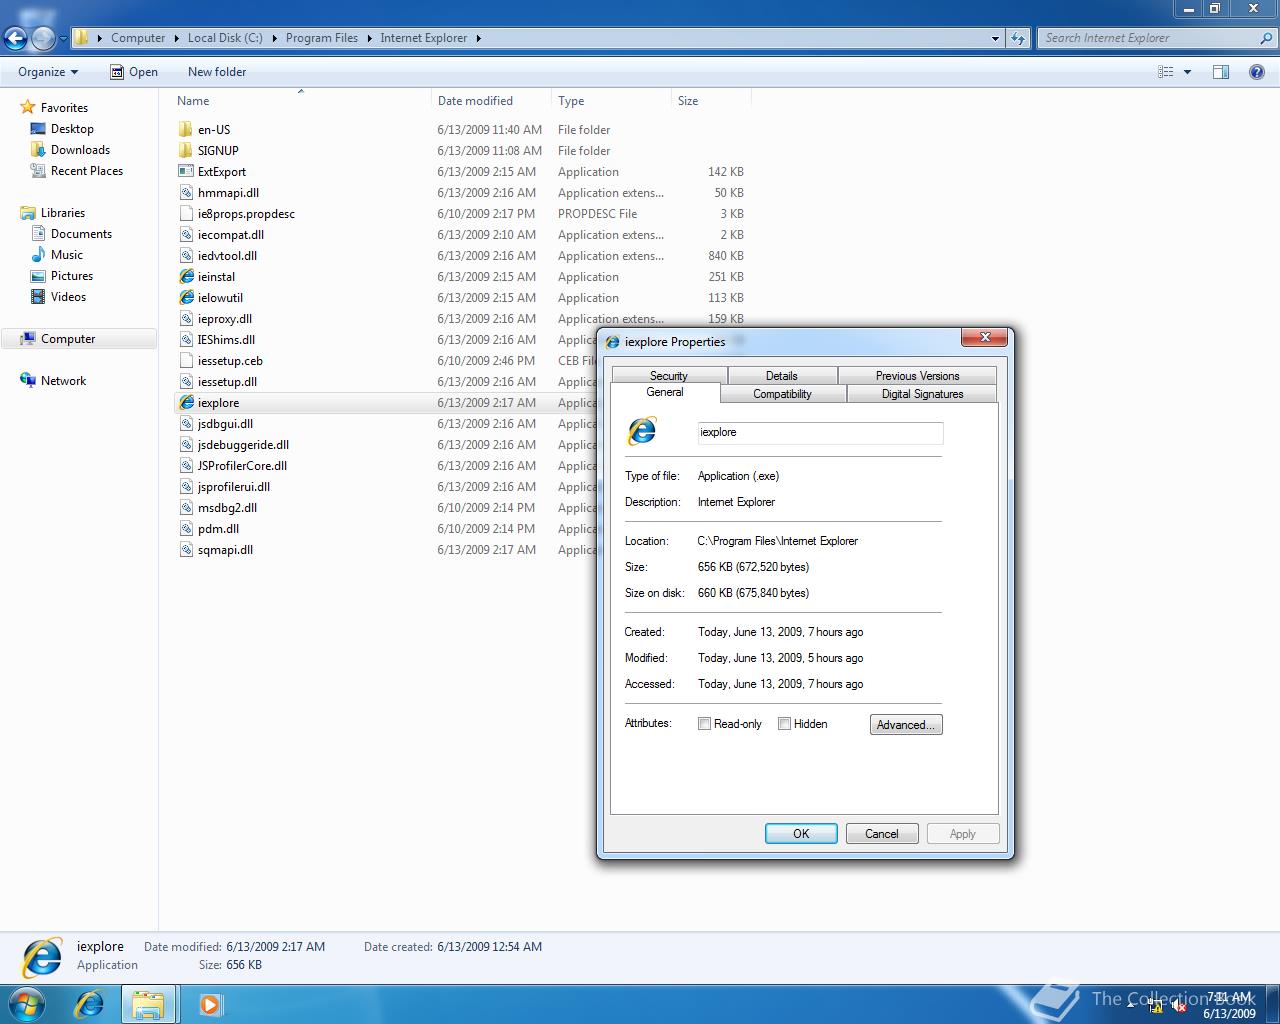Open the recent pages dropdown arrow
The width and height of the screenshot is (1280, 1024).
click(63, 38)
